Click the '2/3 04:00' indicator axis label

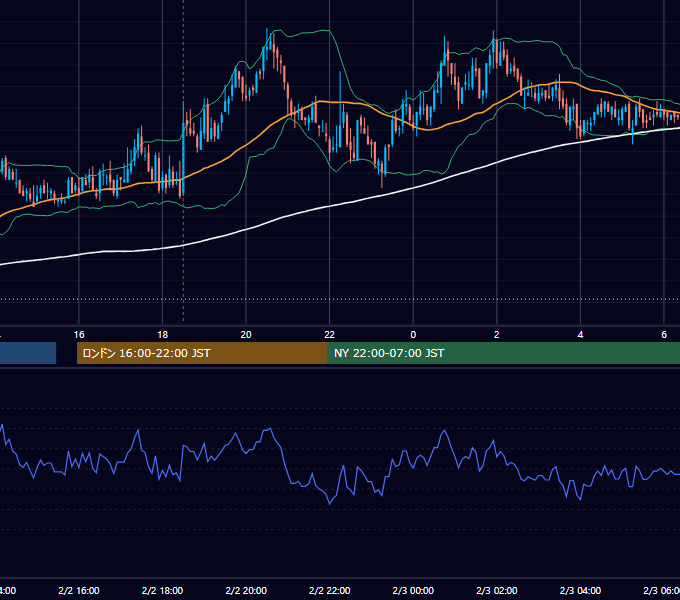pos(580,590)
